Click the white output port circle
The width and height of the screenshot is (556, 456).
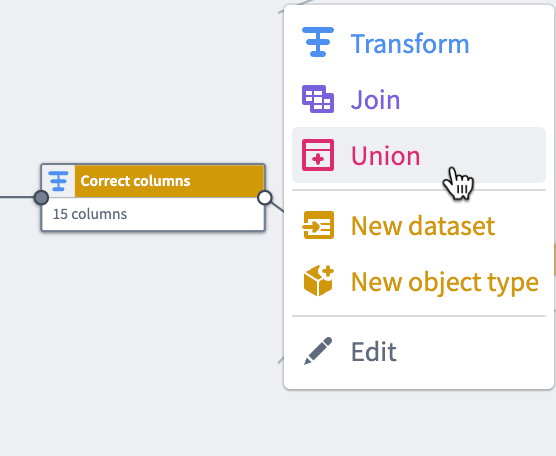click(x=265, y=198)
